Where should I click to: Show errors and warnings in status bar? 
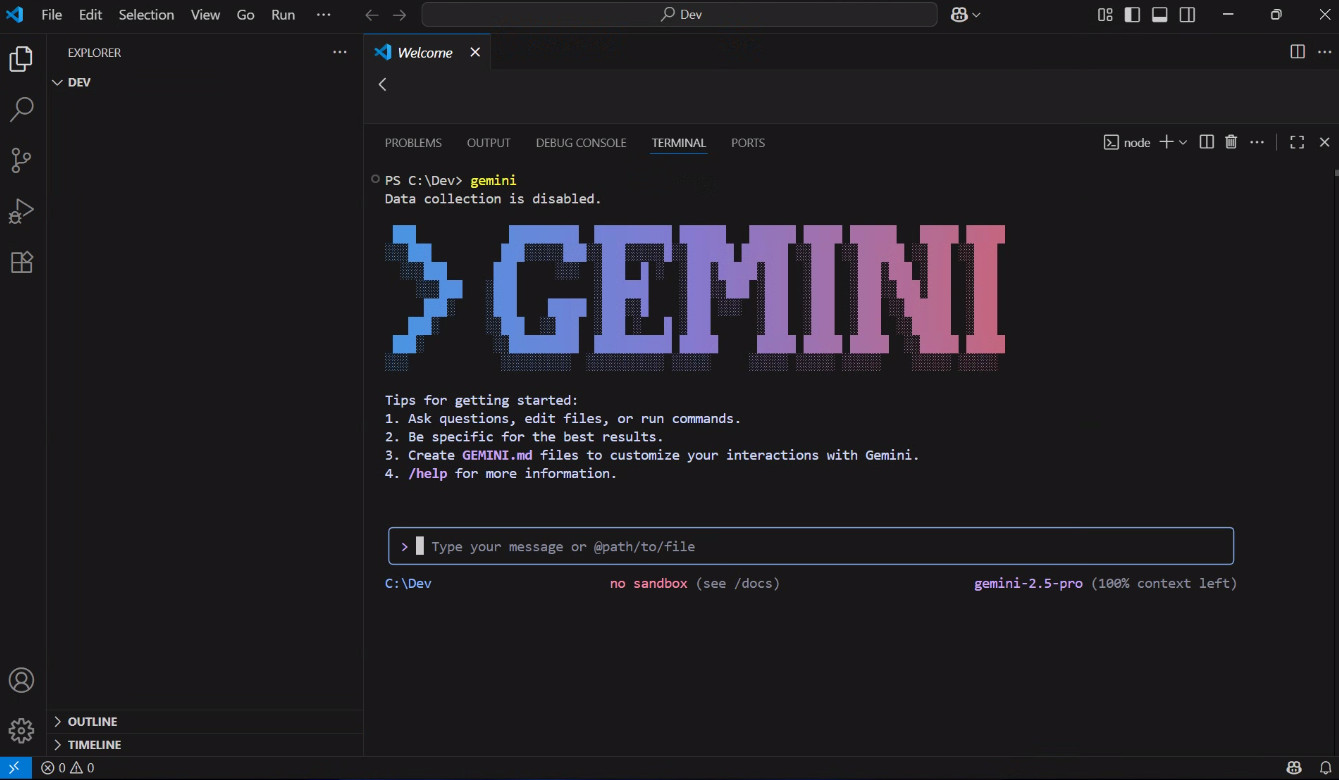tap(68, 768)
